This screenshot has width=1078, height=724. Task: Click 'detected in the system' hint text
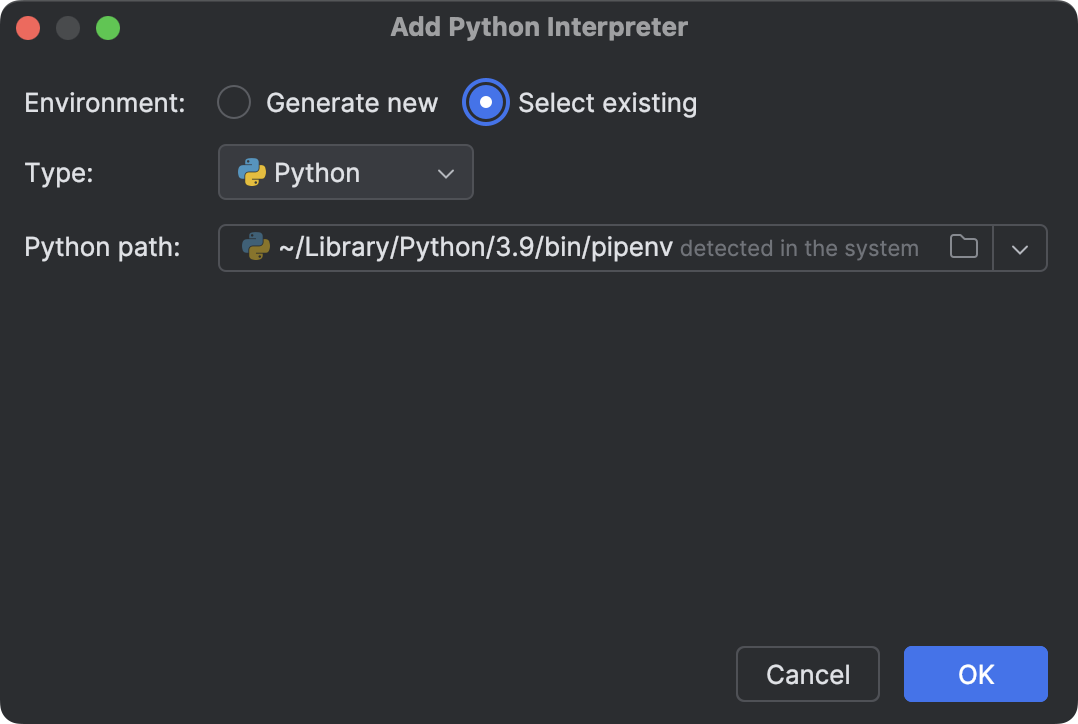799,249
